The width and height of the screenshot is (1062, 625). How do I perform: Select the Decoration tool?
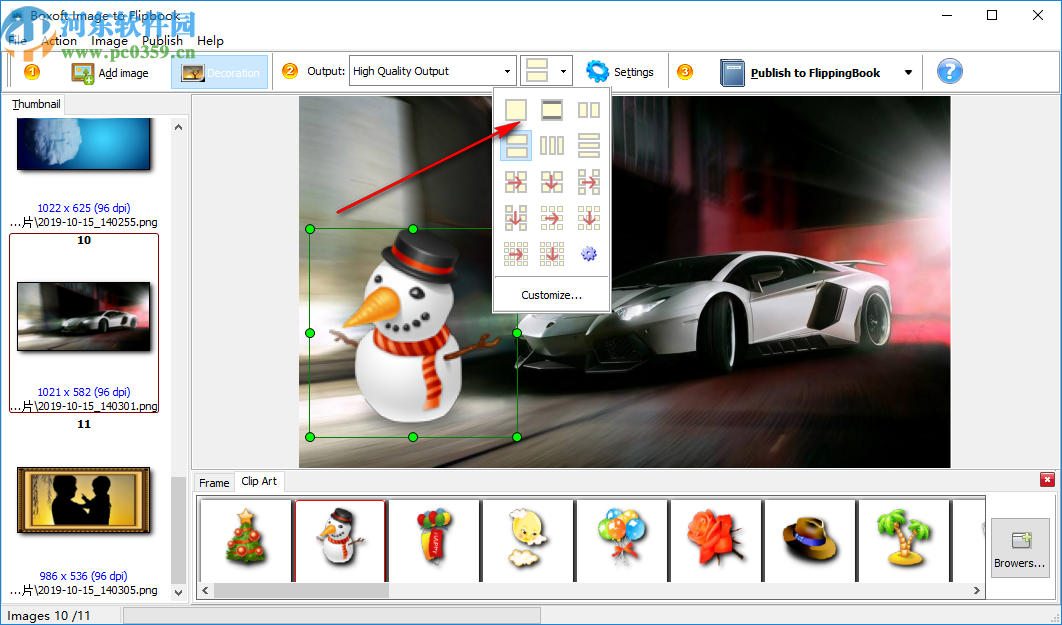tap(219, 71)
